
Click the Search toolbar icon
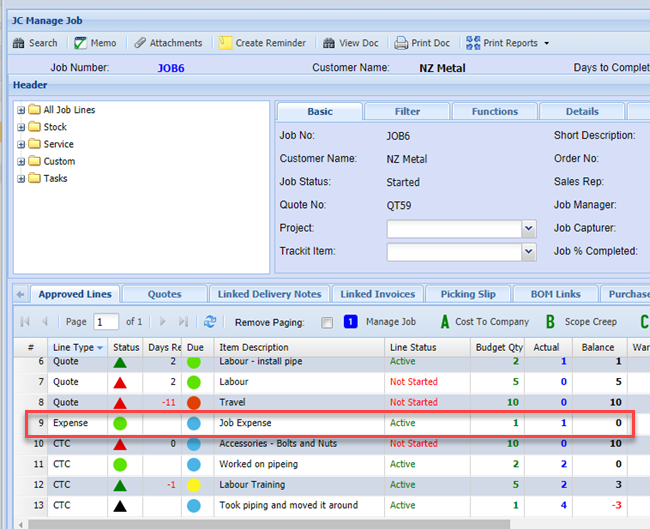point(19,43)
